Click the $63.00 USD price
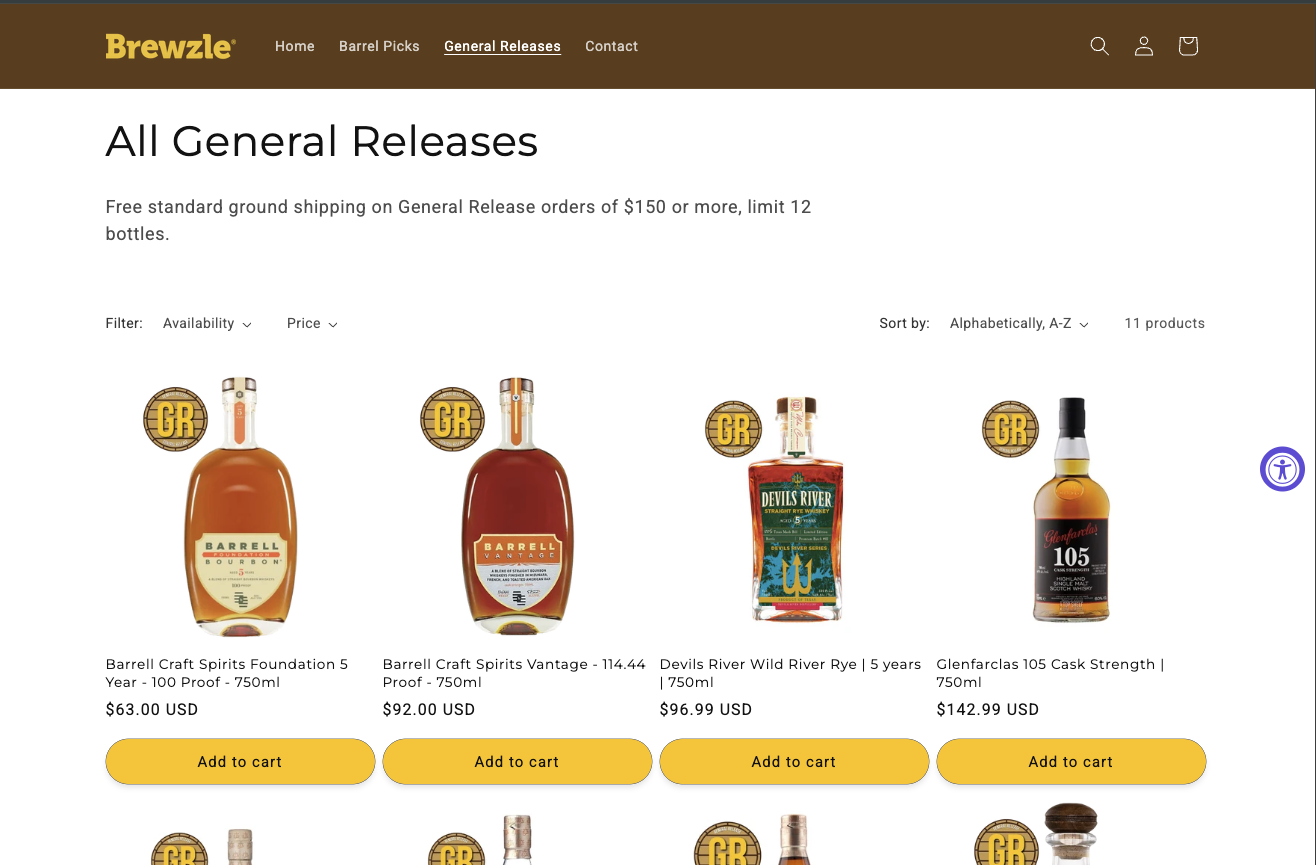This screenshot has height=865, width=1316. (x=152, y=710)
